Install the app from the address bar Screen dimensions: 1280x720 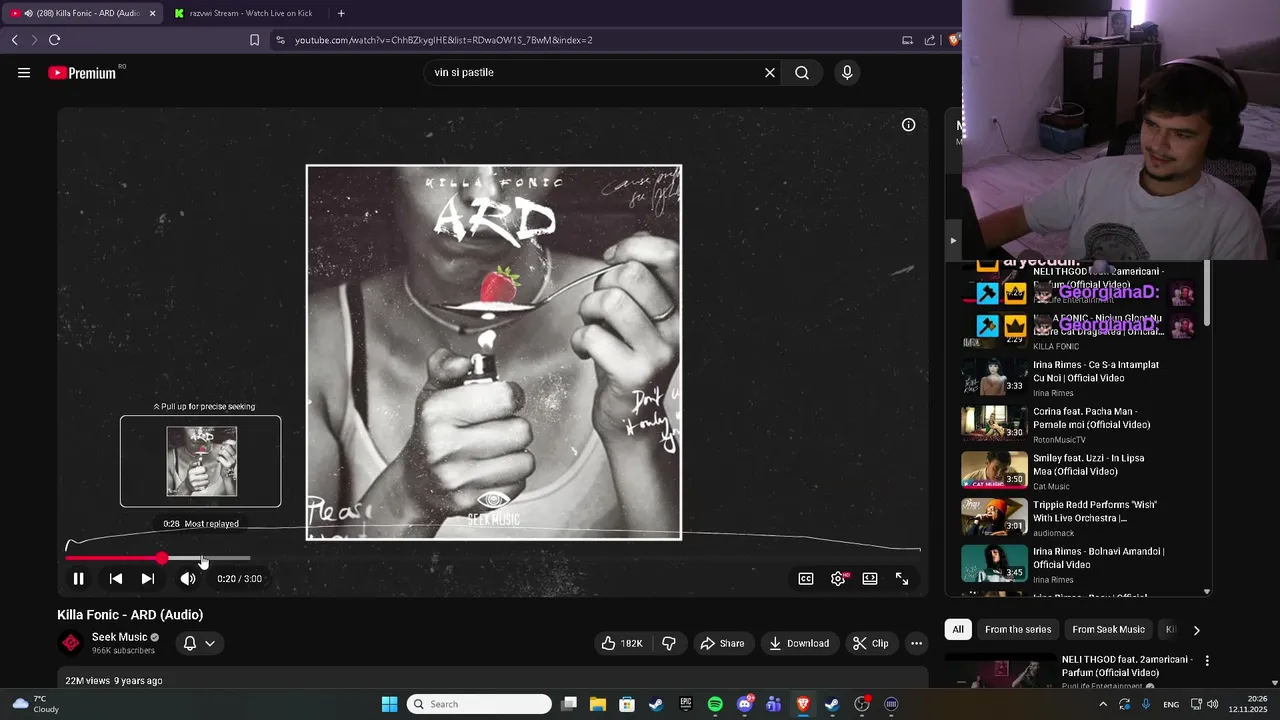[x=907, y=40]
